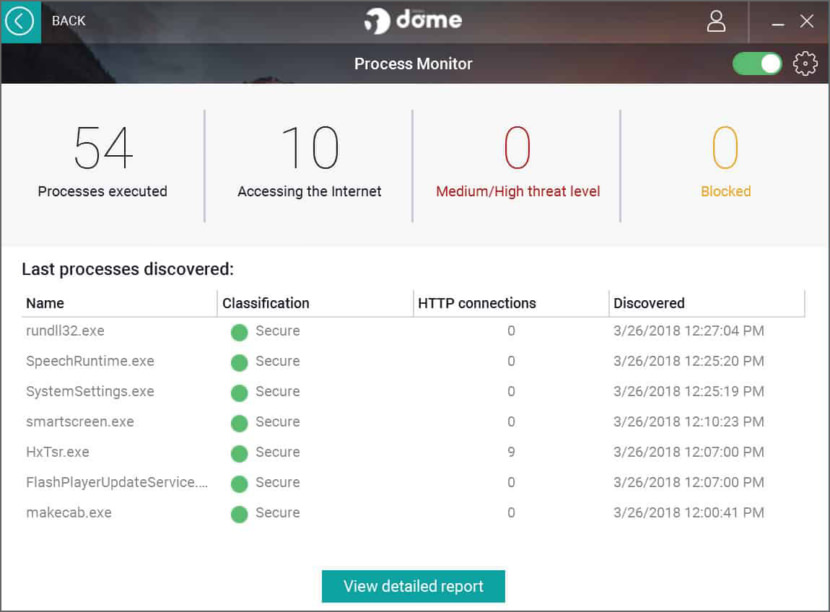This screenshot has width=830, height=612.
Task: Click the Last processes discovered heading
Action: pyautogui.click(x=128, y=269)
